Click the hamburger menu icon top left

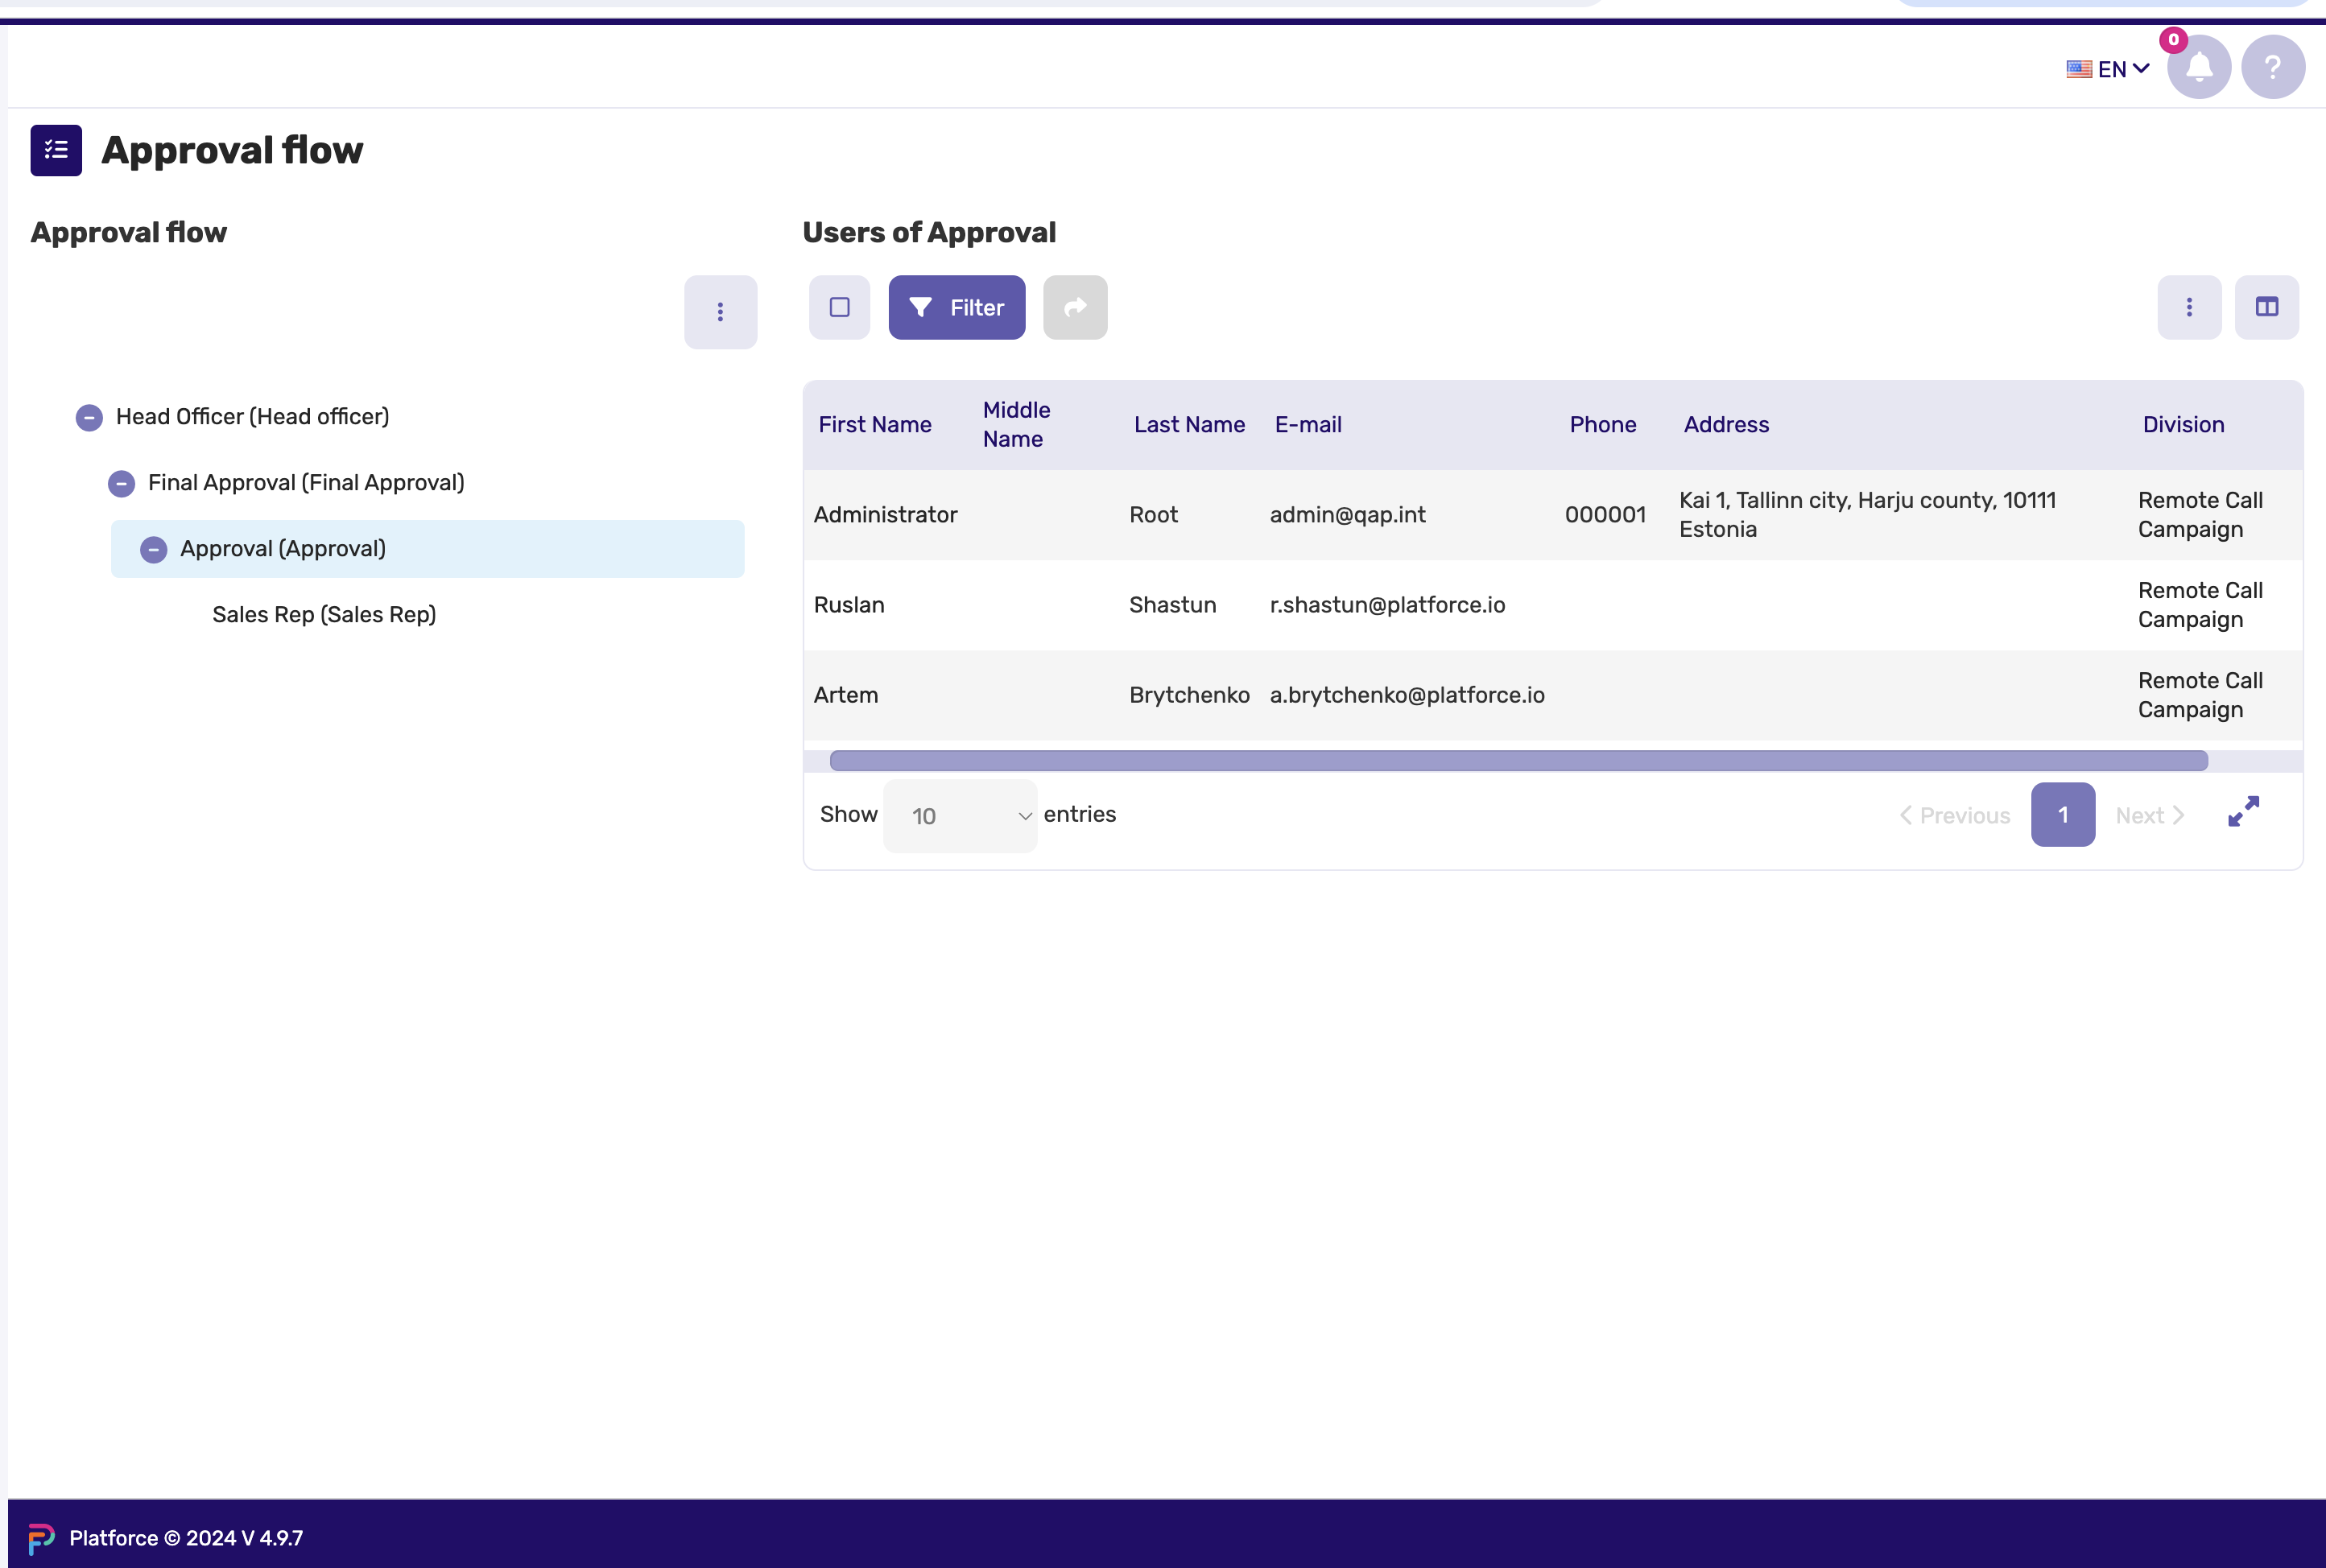coord(56,151)
